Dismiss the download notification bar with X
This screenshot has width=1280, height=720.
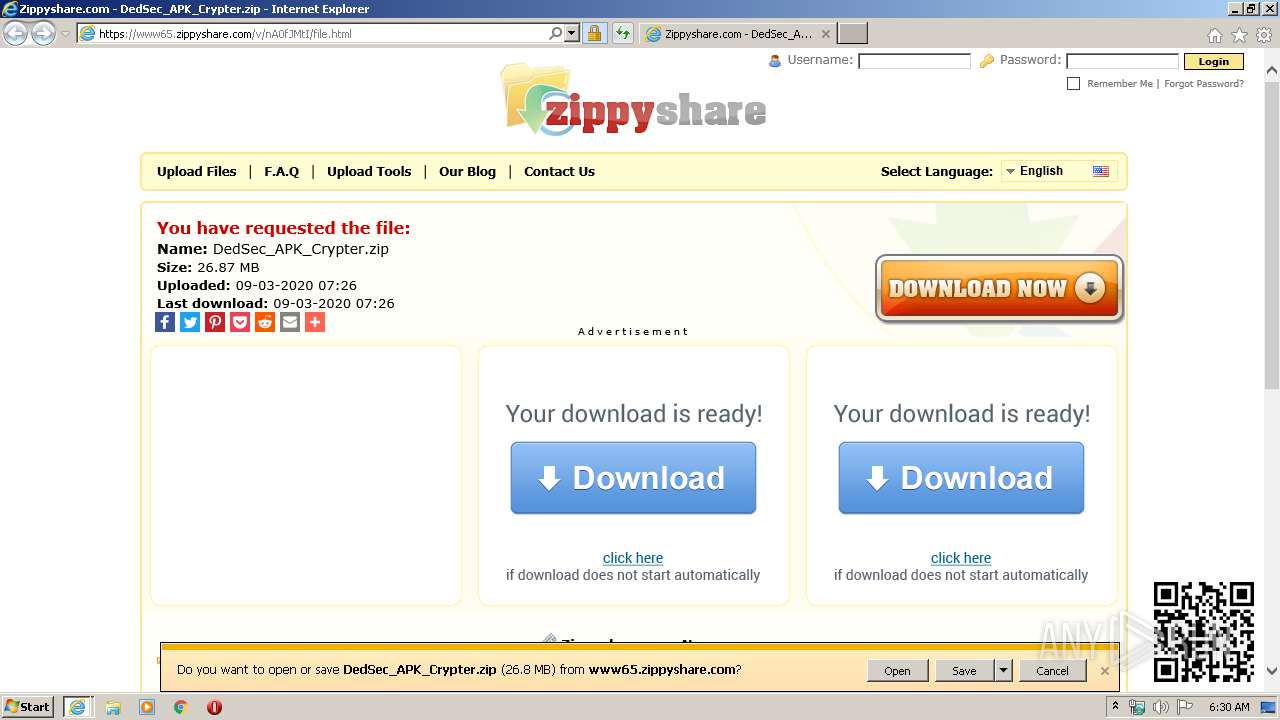tap(1105, 670)
